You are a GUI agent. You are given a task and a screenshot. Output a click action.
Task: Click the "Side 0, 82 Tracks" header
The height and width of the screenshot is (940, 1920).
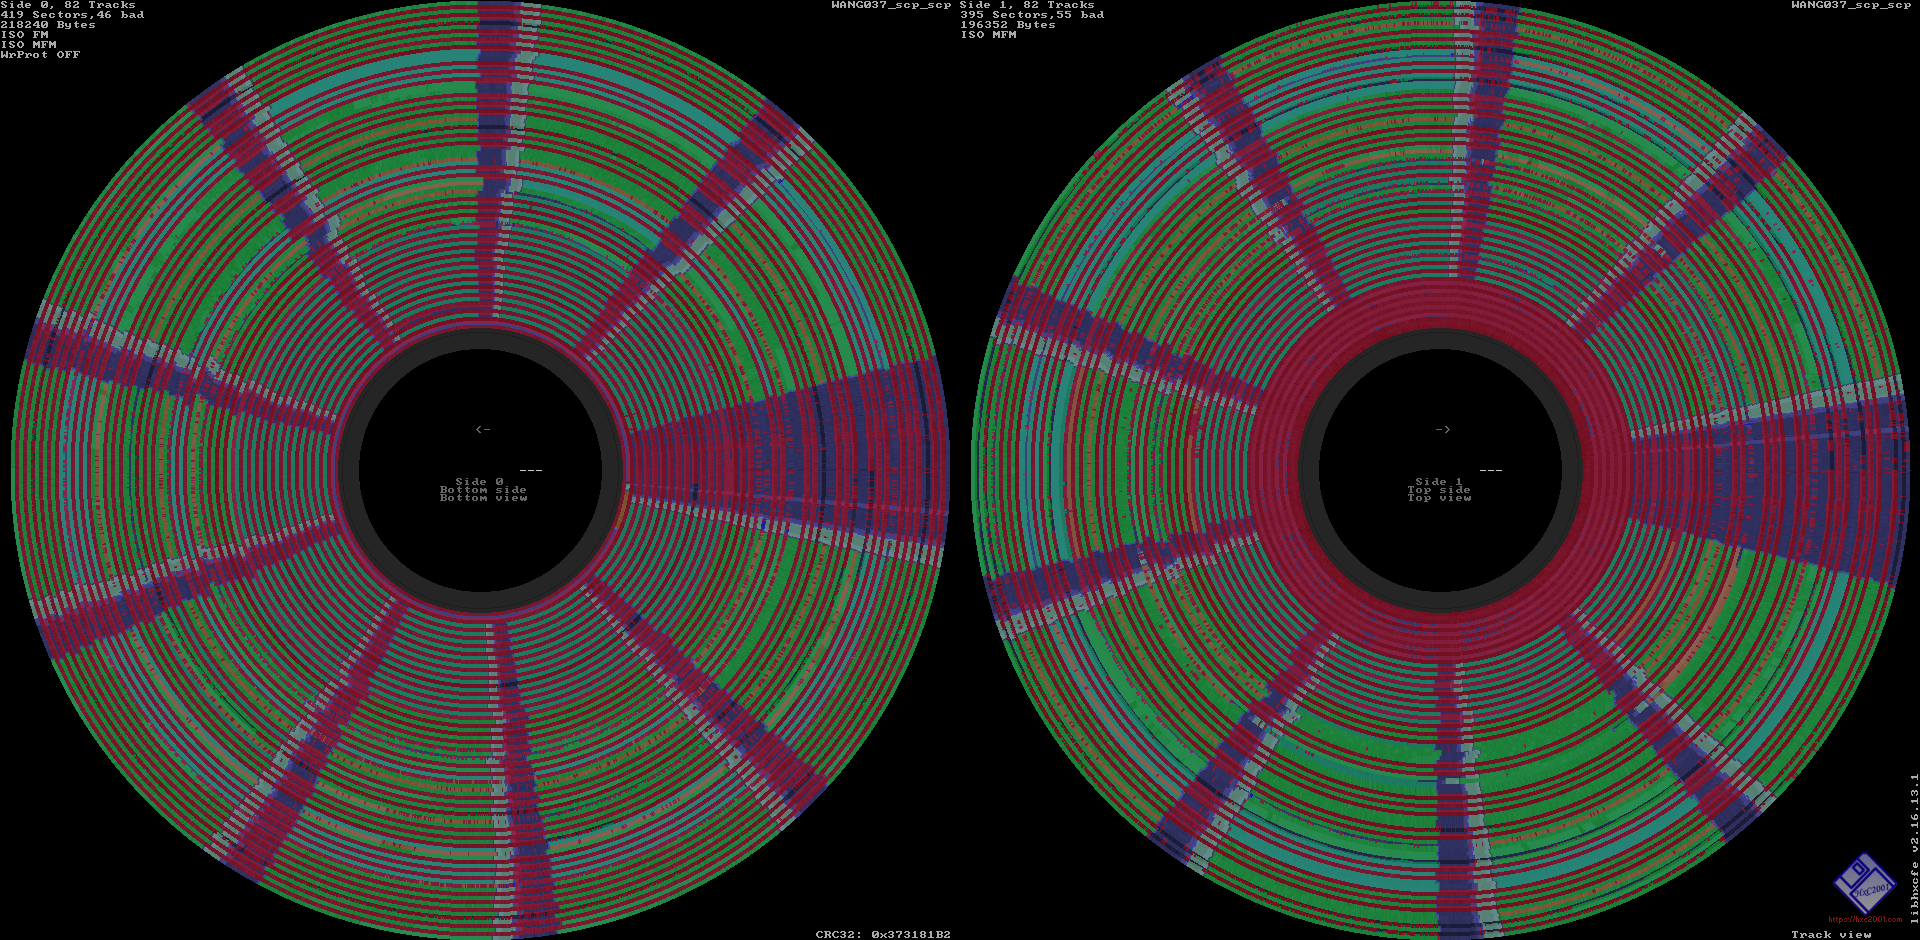click(x=68, y=5)
